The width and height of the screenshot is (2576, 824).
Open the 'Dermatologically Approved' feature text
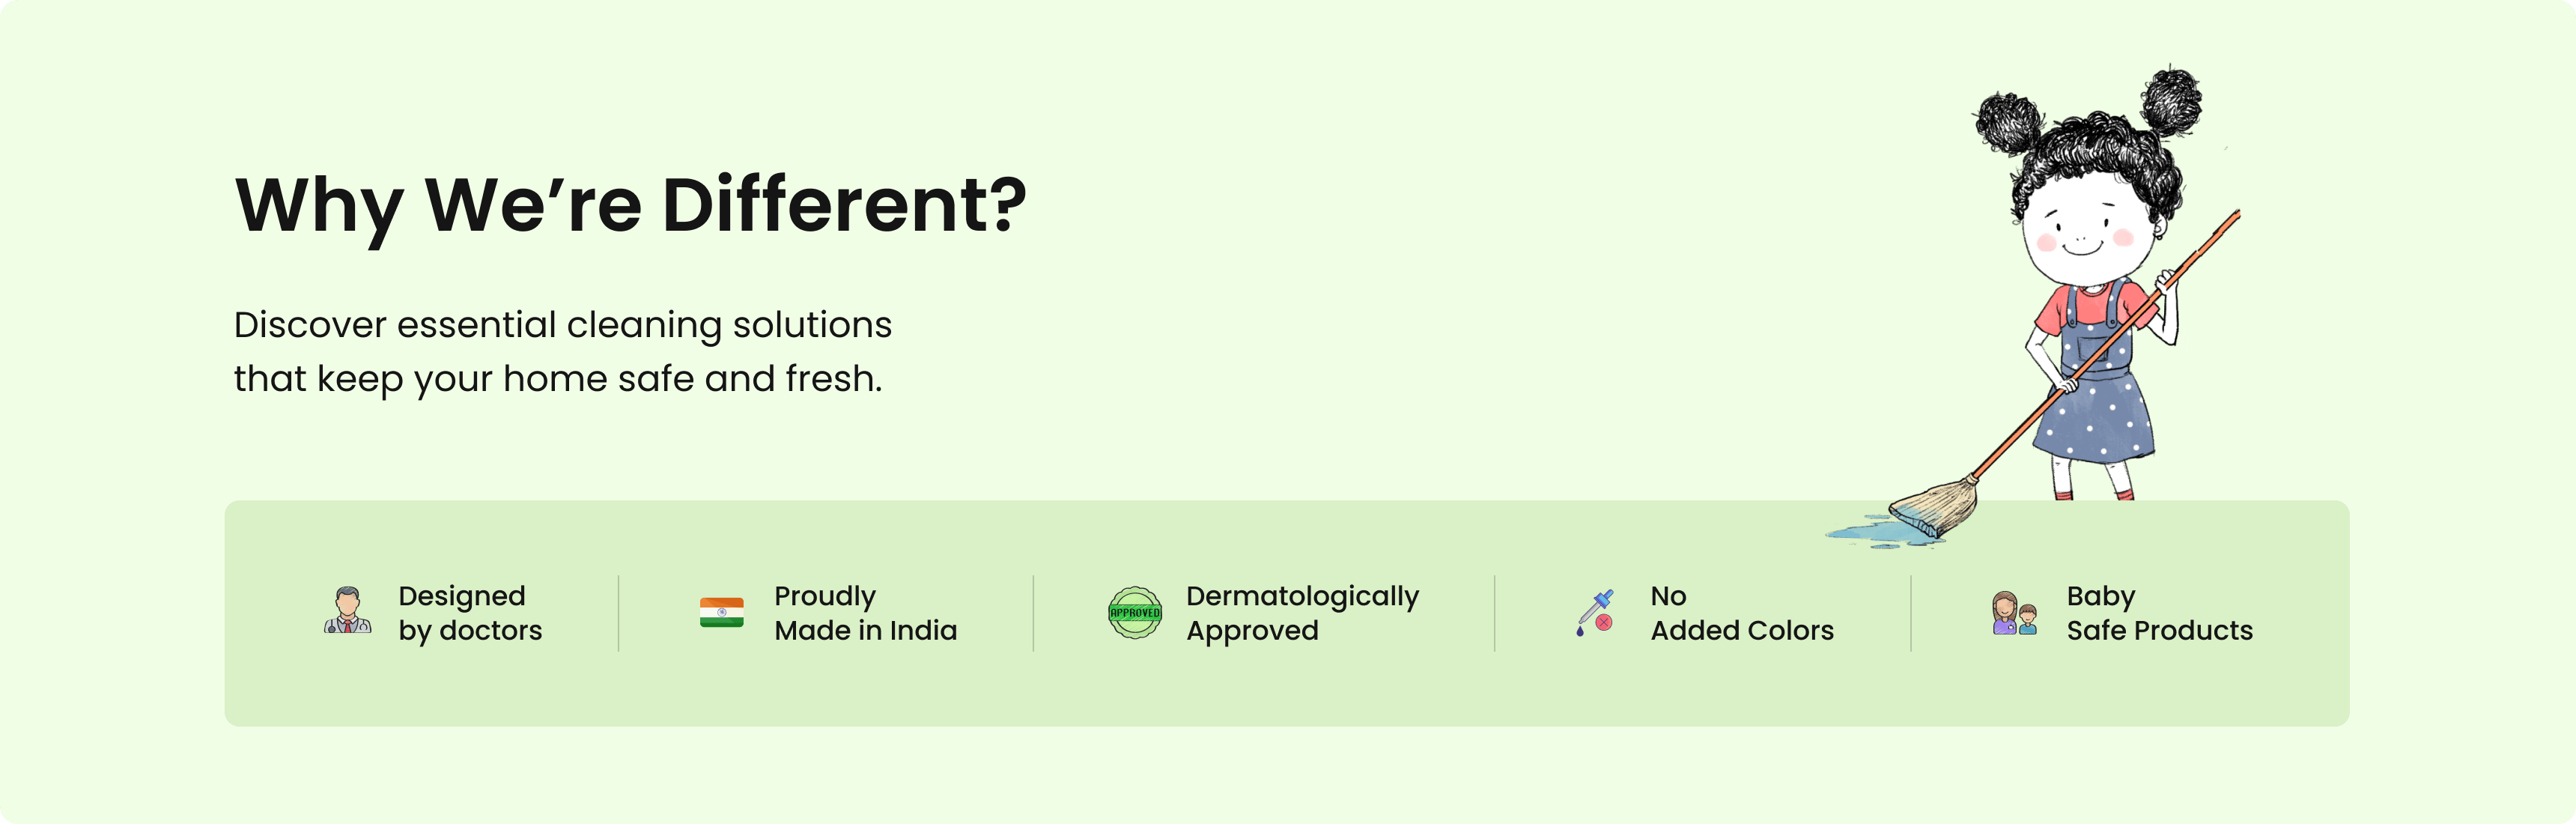coord(1301,613)
